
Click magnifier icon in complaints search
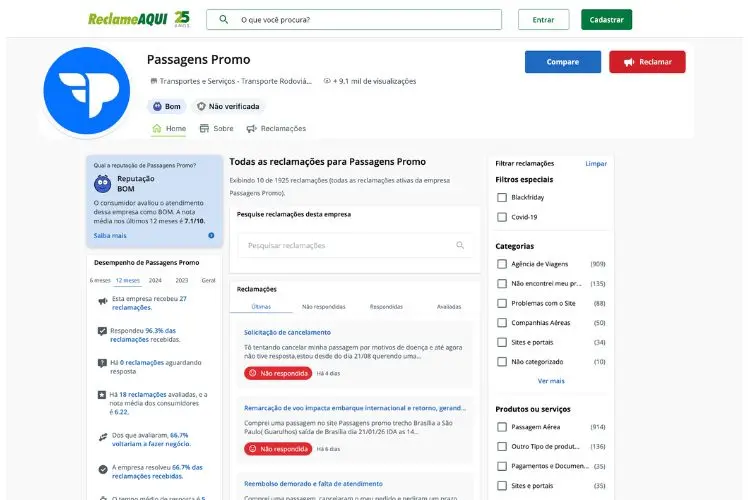click(460, 245)
